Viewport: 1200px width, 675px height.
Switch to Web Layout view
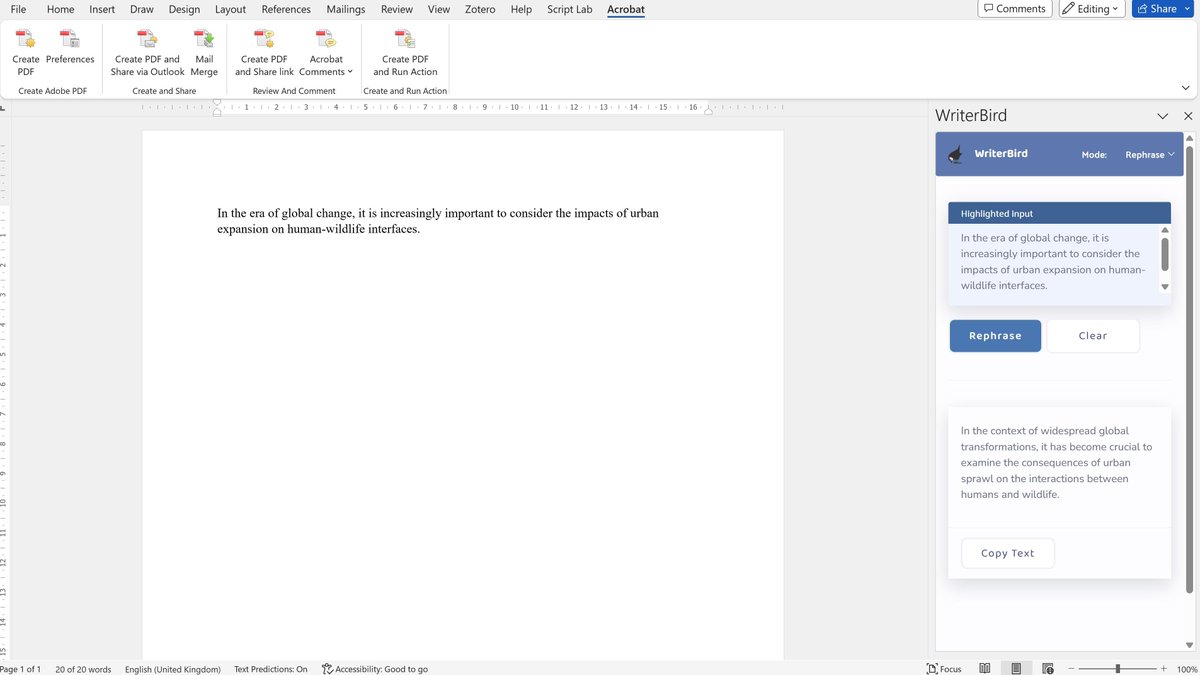tap(1048, 669)
